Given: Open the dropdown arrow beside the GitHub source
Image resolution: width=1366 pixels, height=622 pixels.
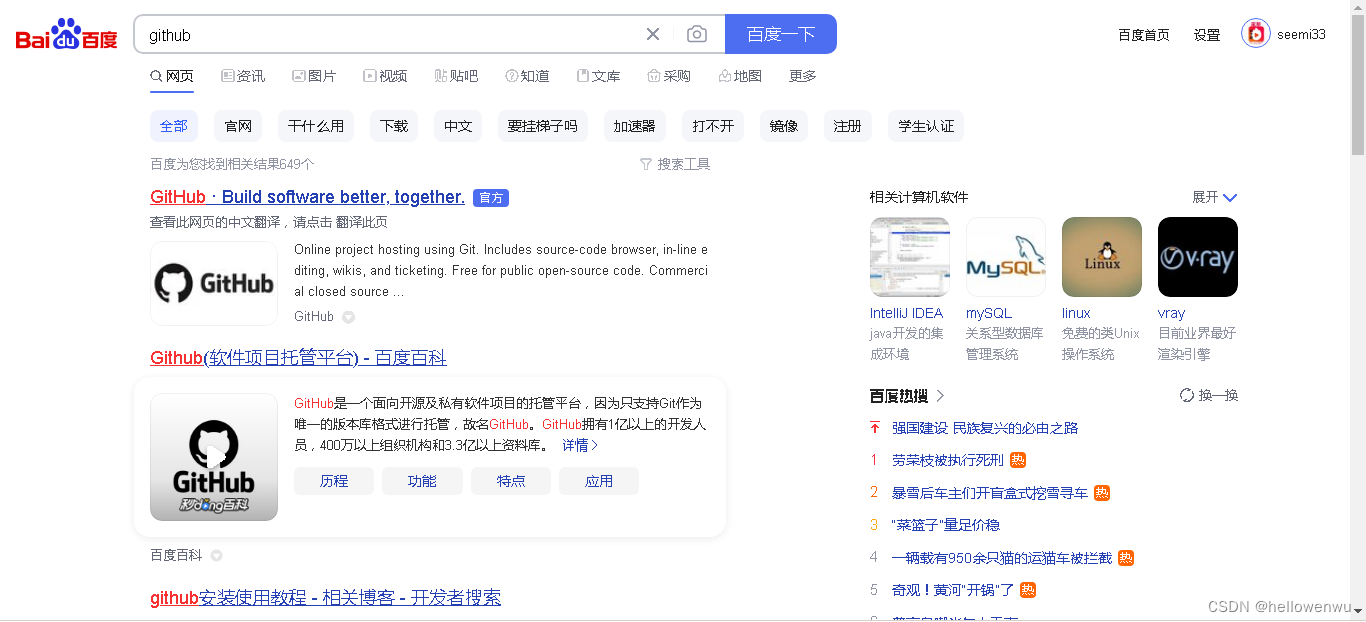Looking at the screenshot, I should click(349, 317).
